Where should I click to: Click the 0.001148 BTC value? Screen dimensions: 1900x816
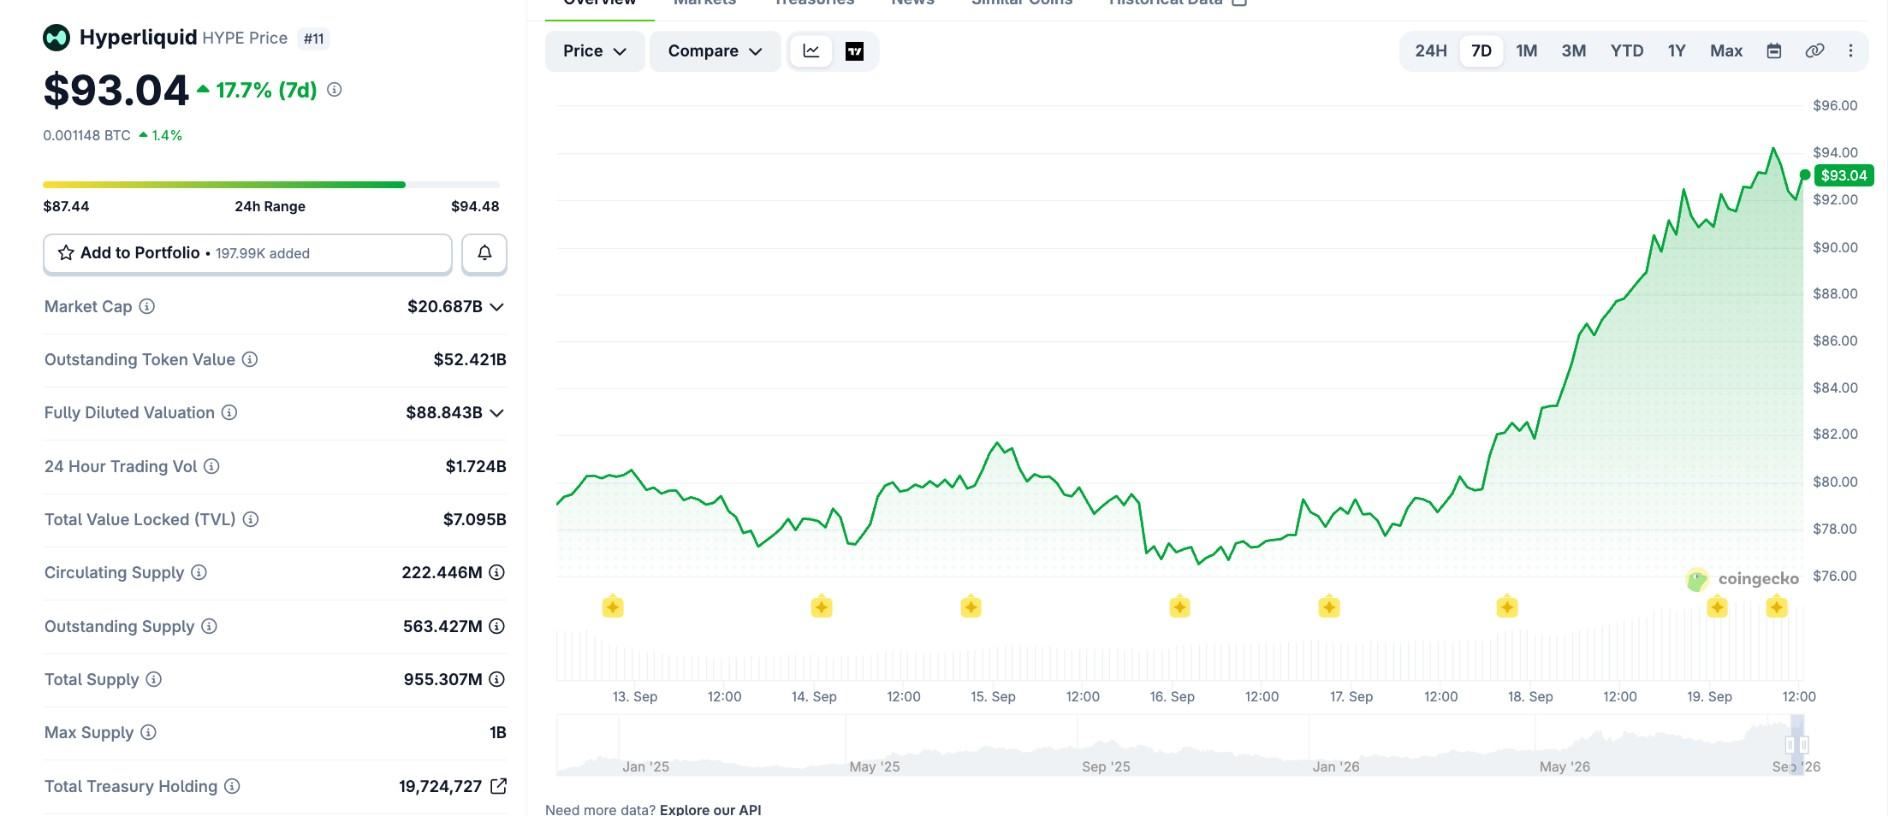87,135
